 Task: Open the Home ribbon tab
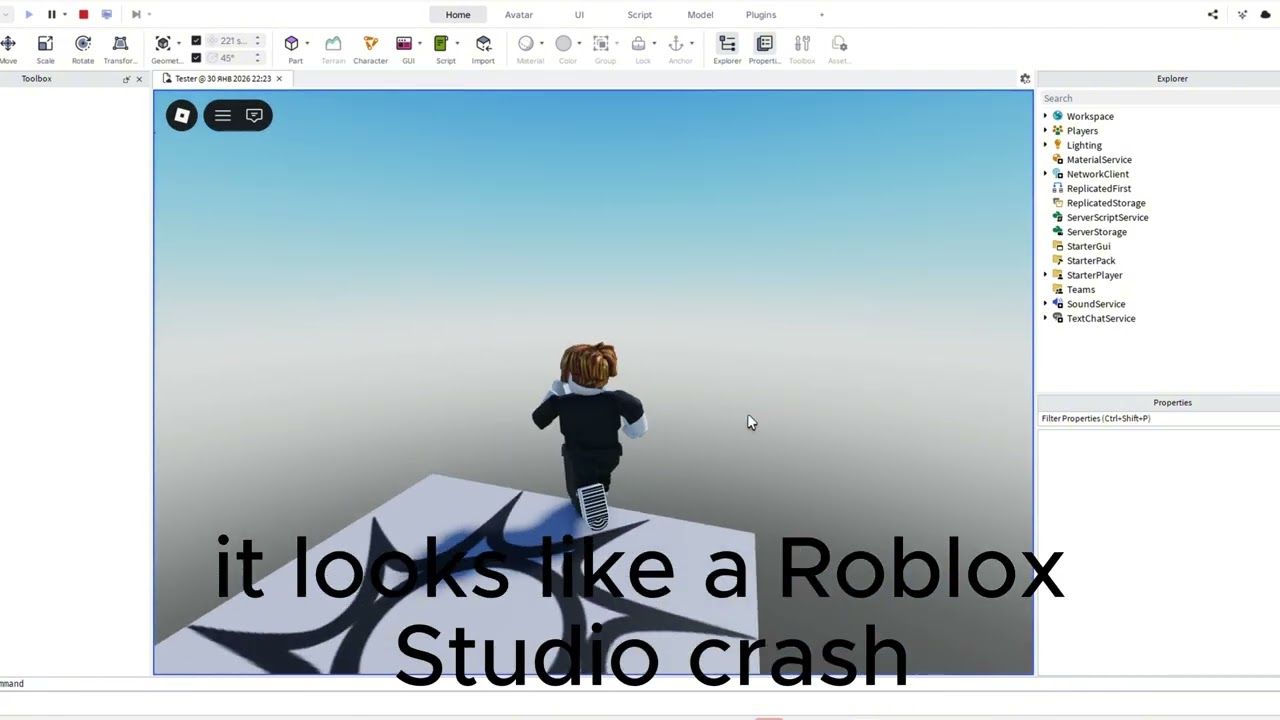coord(458,15)
